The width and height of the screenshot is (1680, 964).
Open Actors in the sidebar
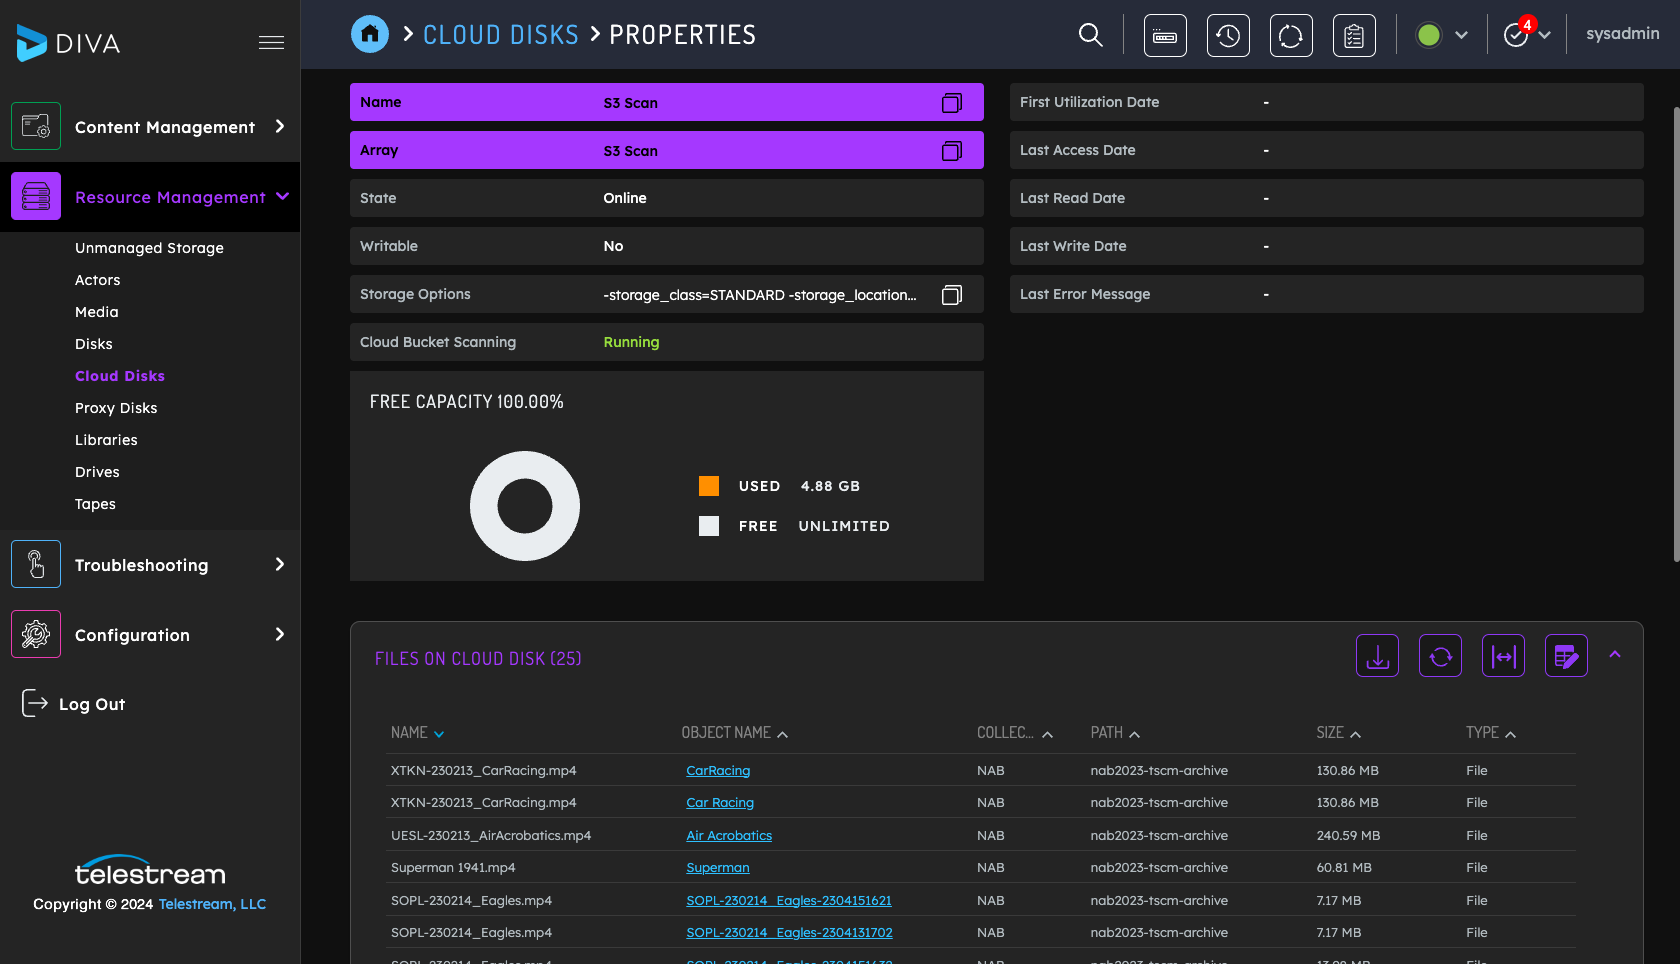[97, 280]
